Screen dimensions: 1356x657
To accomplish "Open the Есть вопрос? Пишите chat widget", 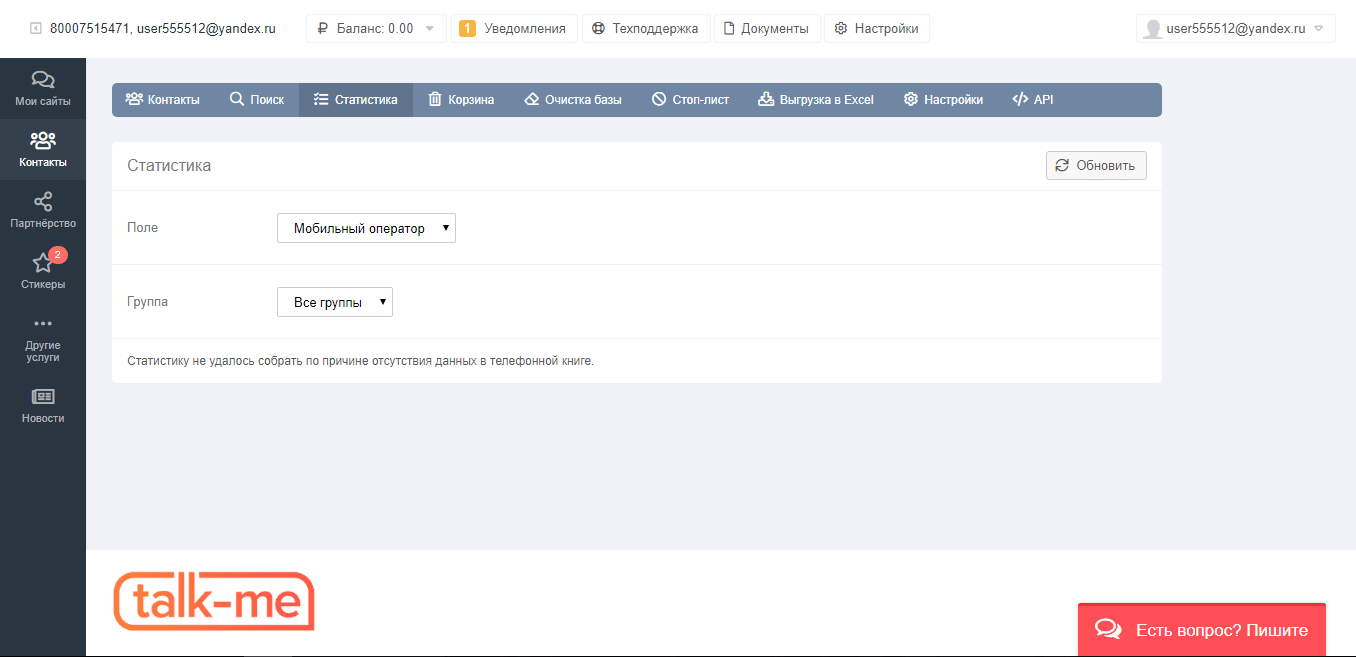I will pyautogui.click(x=1201, y=630).
